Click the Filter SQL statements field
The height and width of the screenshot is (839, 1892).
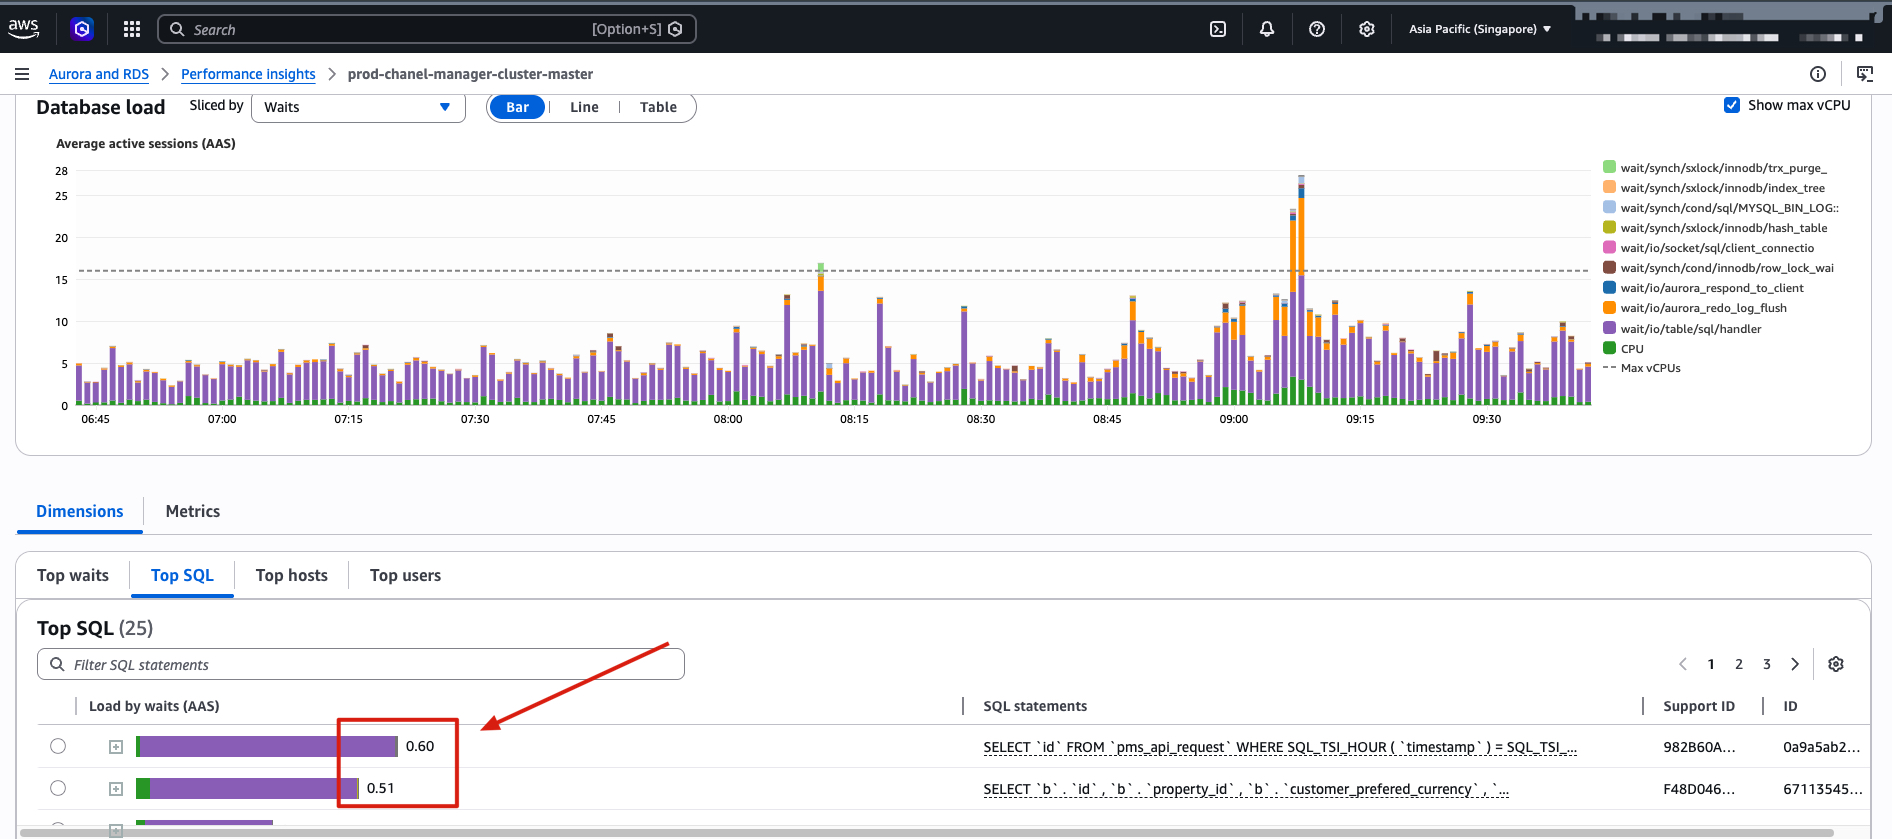(x=361, y=664)
